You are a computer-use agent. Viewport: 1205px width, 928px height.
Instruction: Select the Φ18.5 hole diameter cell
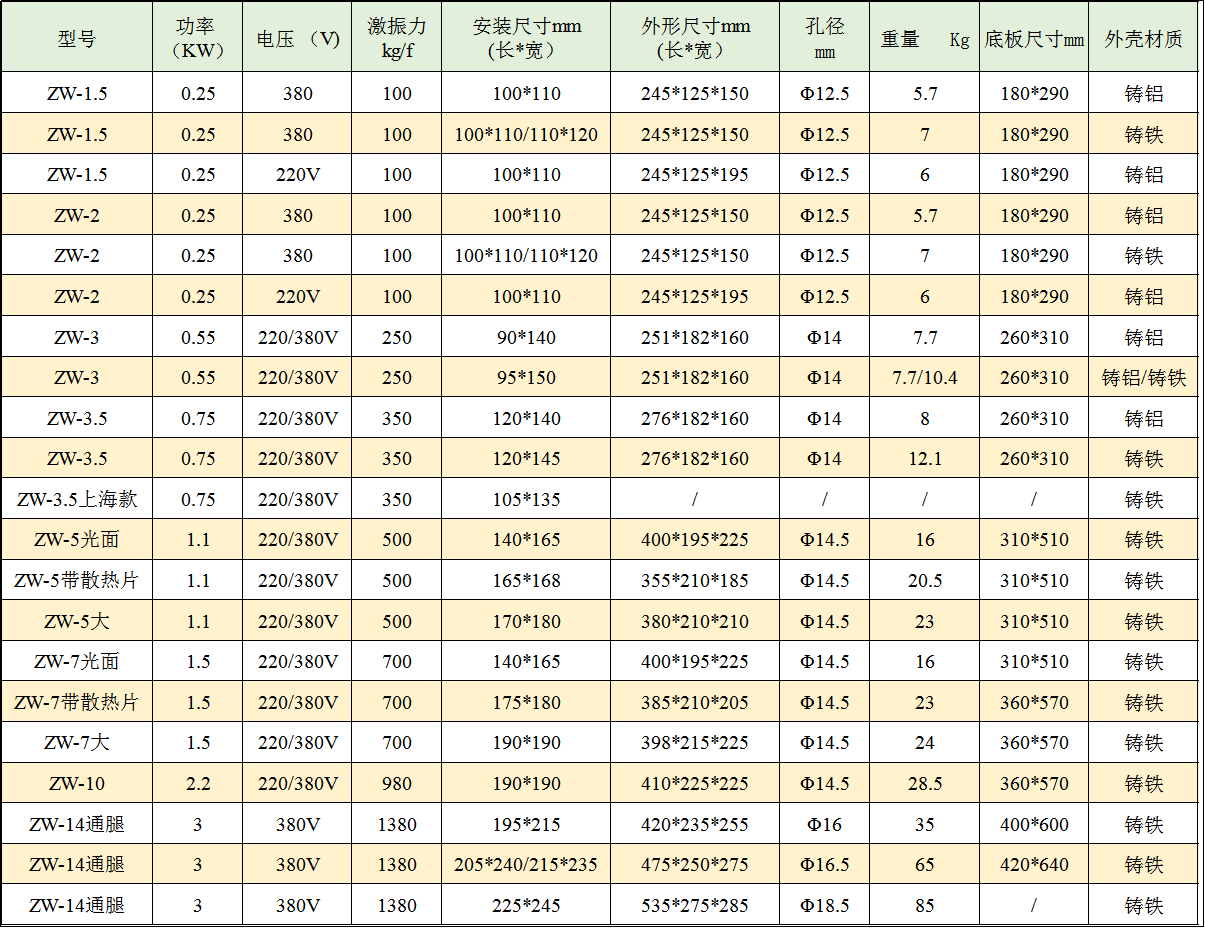824,905
